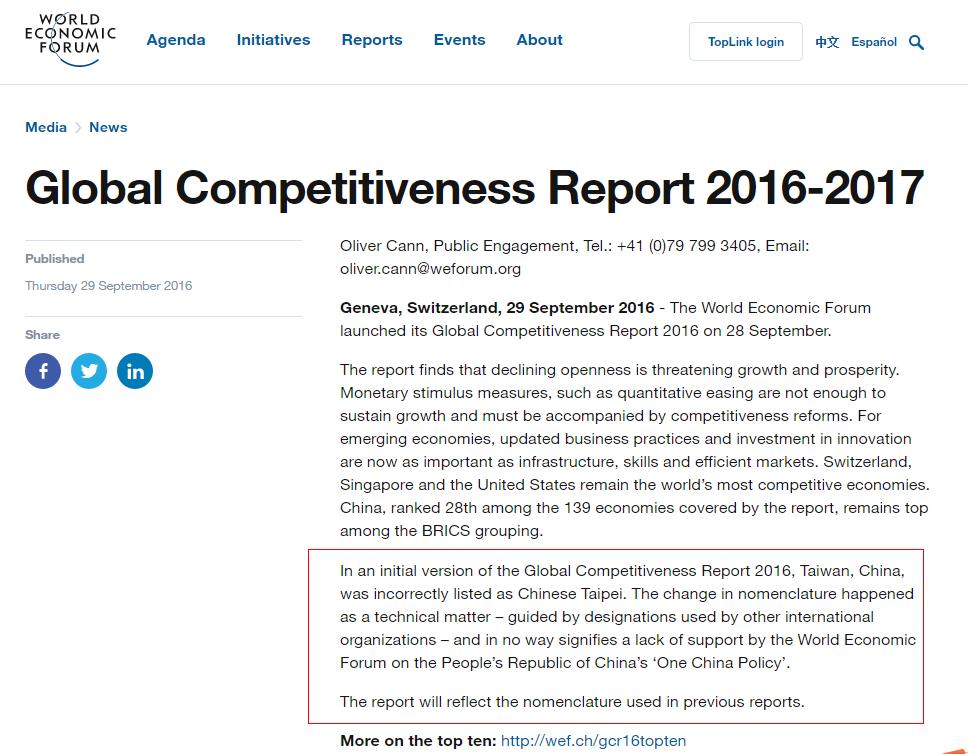Screen dimensions: 968x754
Task: Select Events in the top navigation
Action: (x=459, y=40)
